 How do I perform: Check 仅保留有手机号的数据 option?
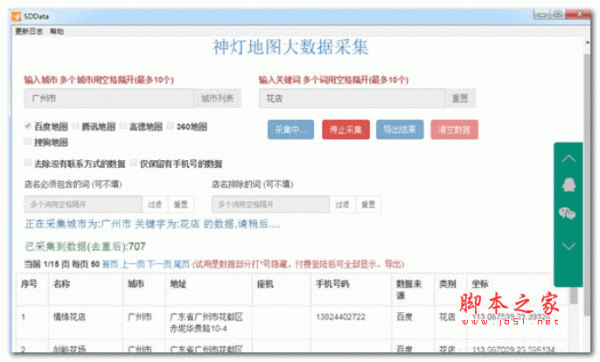[x=133, y=163]
